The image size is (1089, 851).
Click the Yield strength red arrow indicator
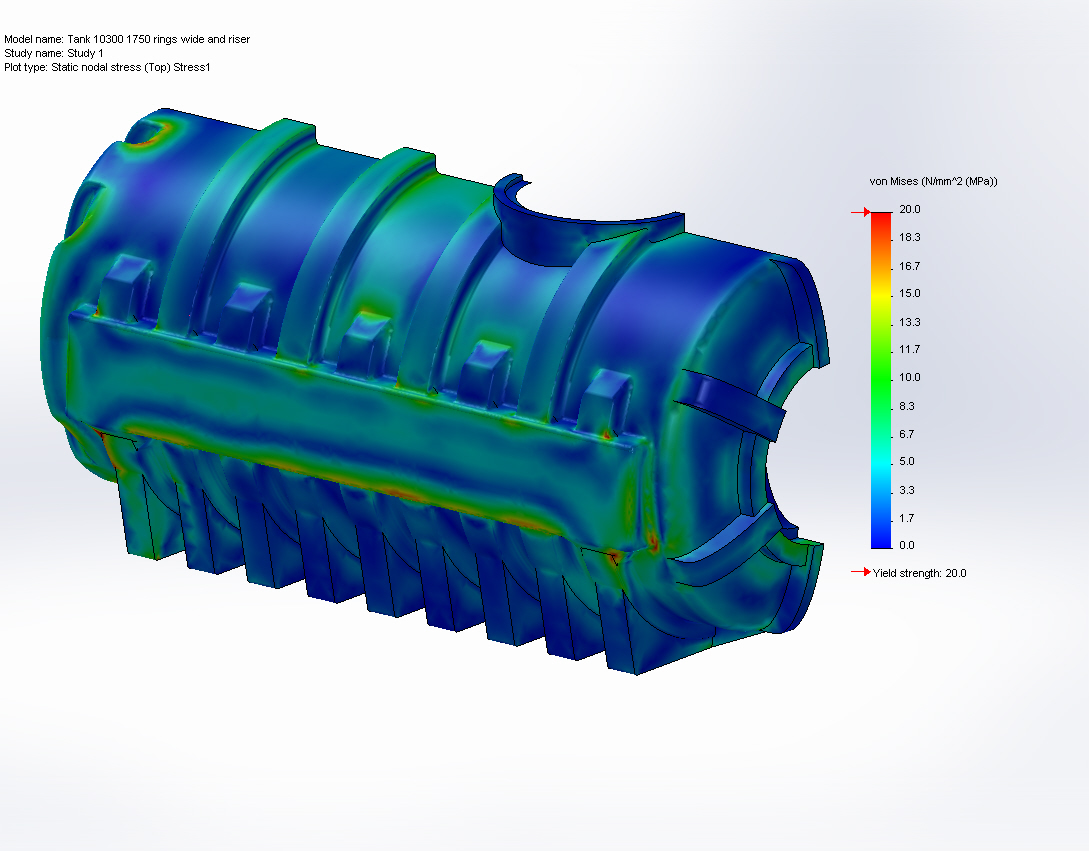pyautogui.click(x=860, y=573)
